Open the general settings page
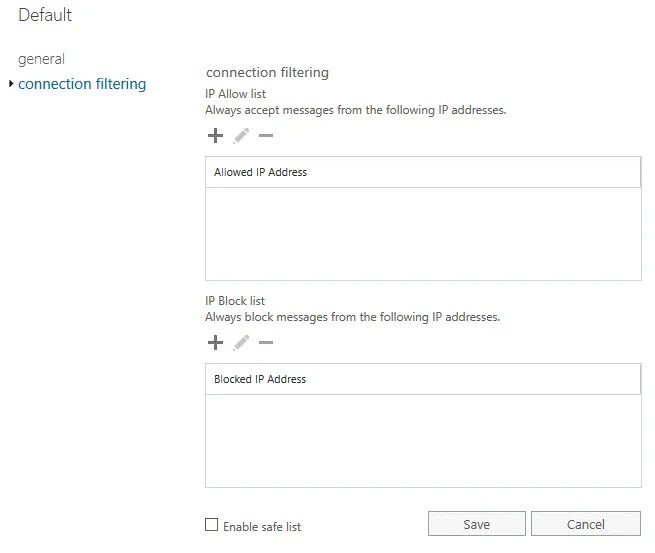The height and width of the screenshot is (553, 655). click(x=41, y=59)
